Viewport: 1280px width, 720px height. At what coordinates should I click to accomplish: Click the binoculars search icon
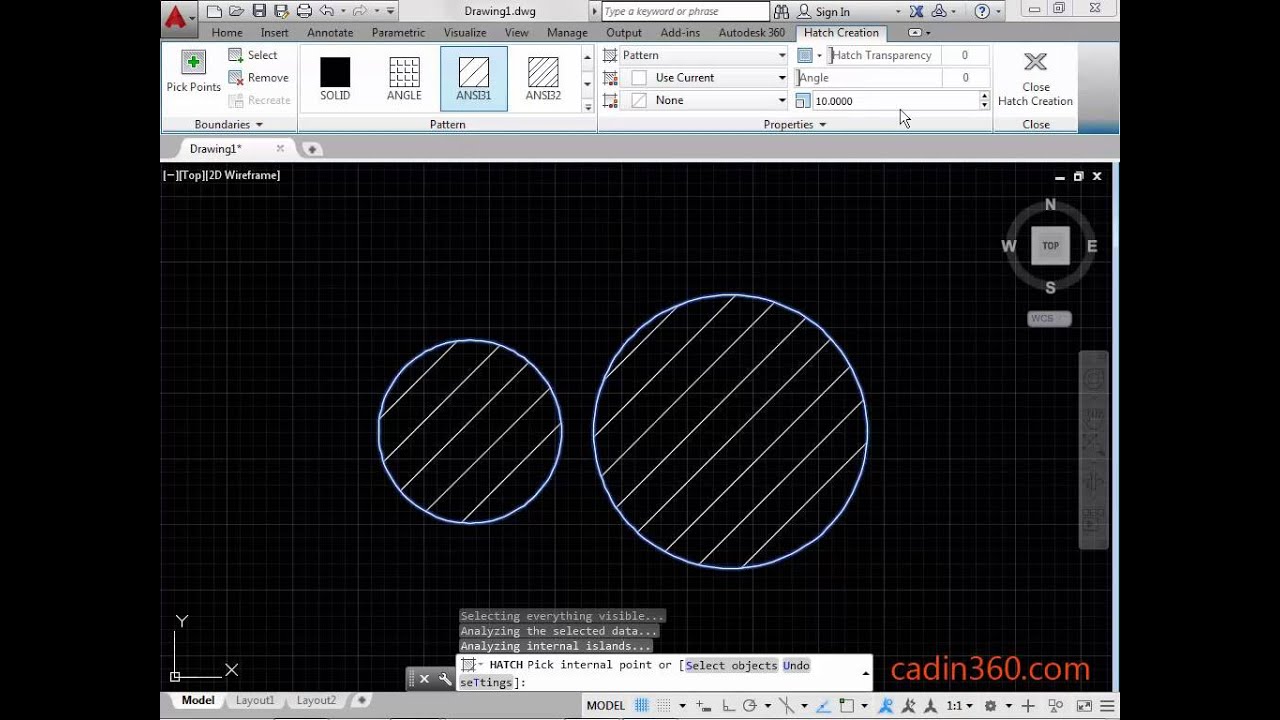781,12
